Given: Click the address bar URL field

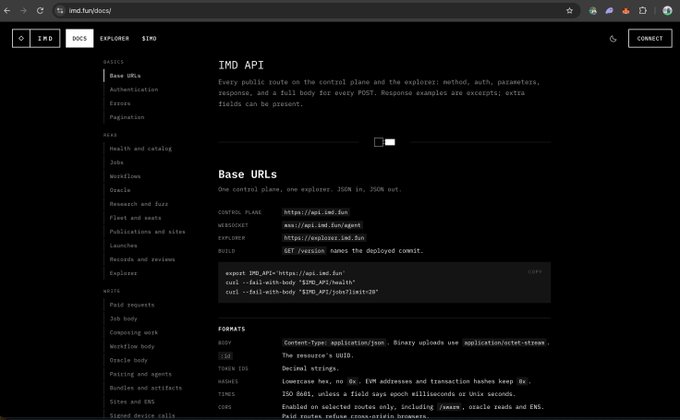Looking at the screenshot, I should (x=314, y=10).
